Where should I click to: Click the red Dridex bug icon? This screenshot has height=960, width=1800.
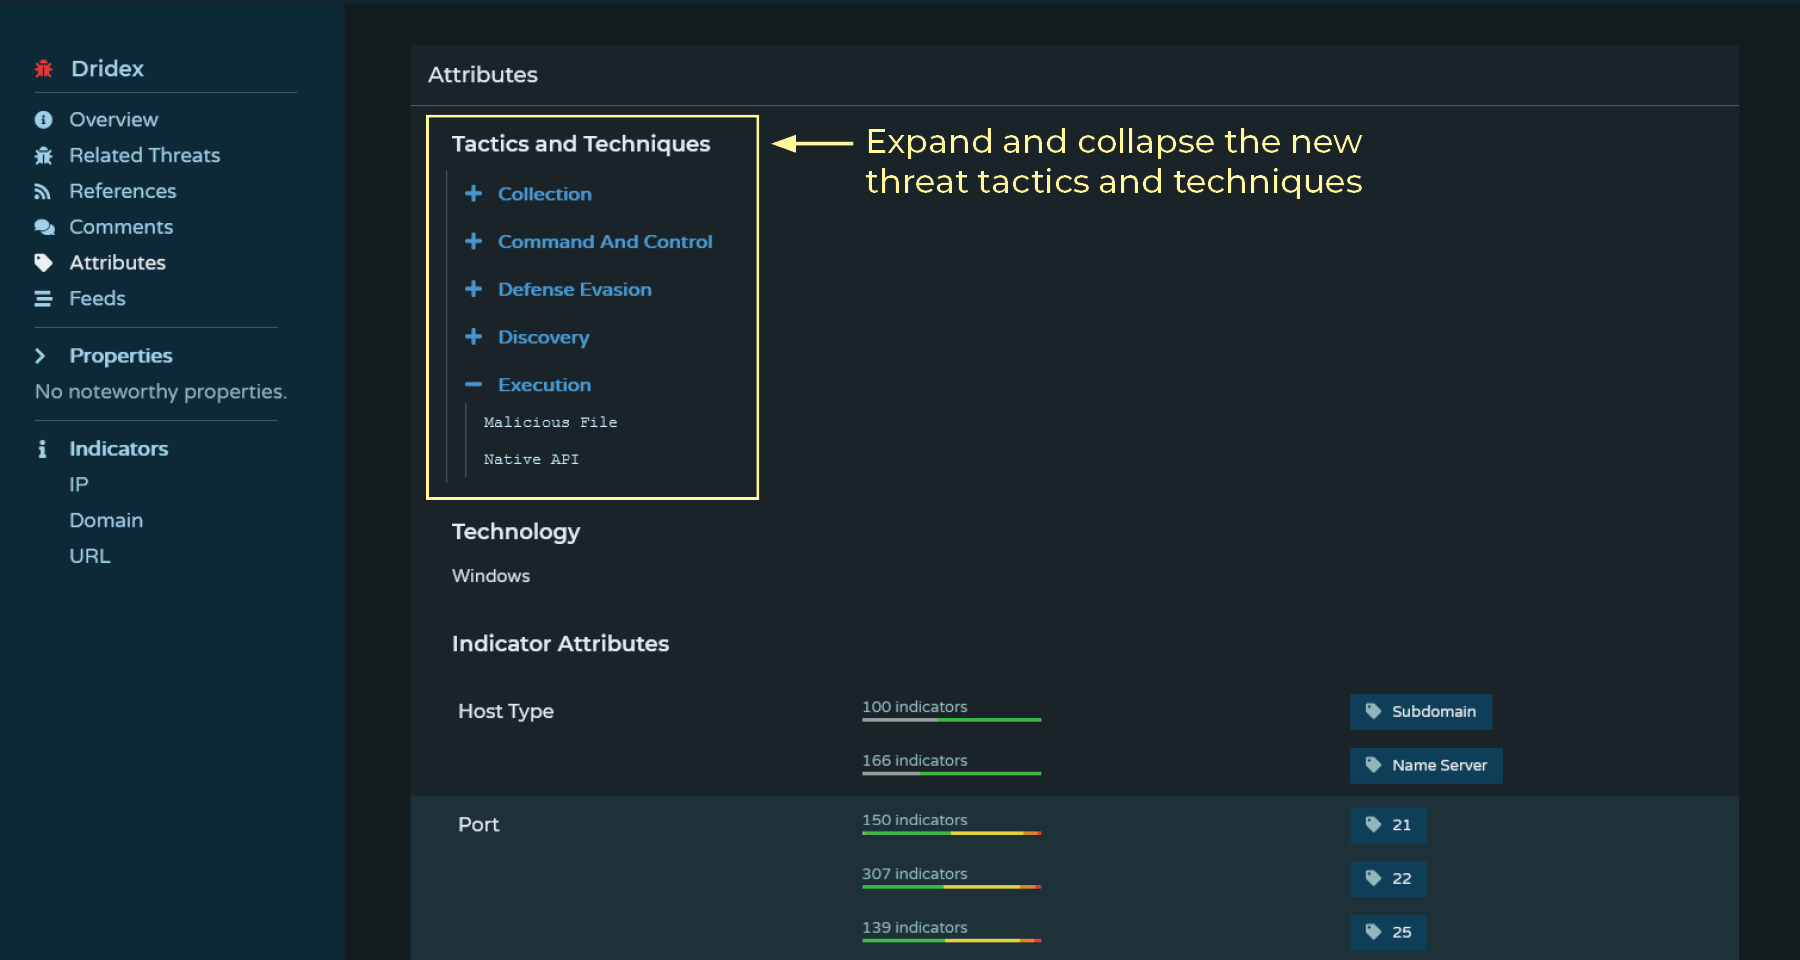pyautogui.click(x=44, y=69)
